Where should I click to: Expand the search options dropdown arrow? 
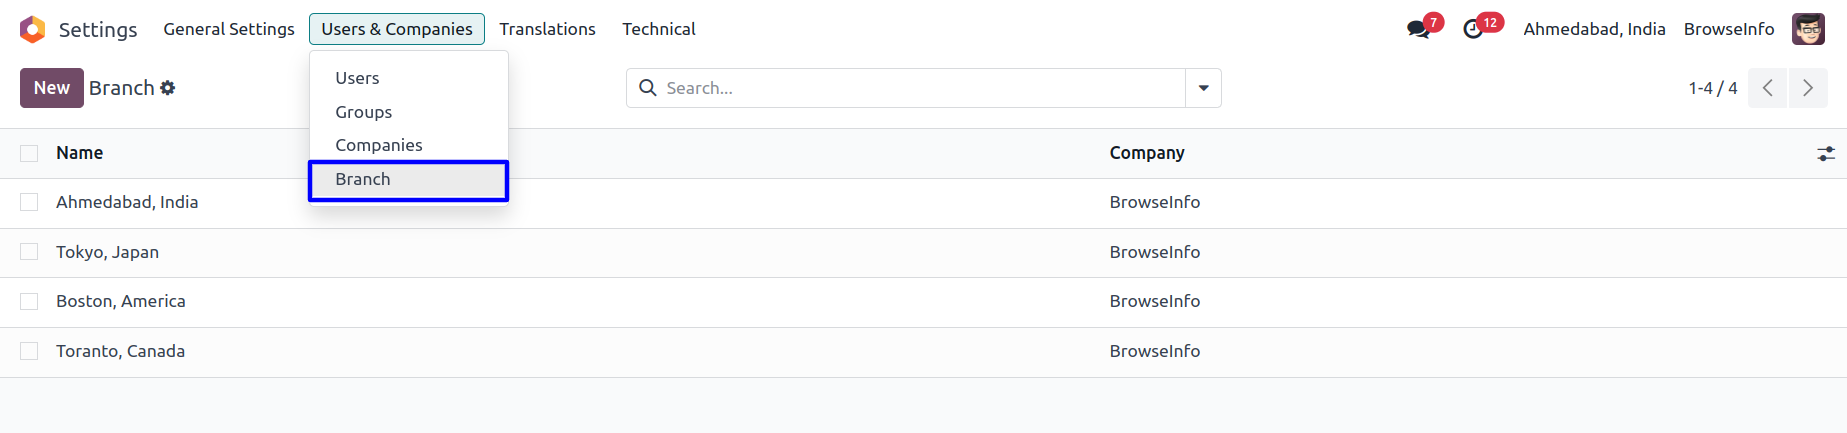1204,88
